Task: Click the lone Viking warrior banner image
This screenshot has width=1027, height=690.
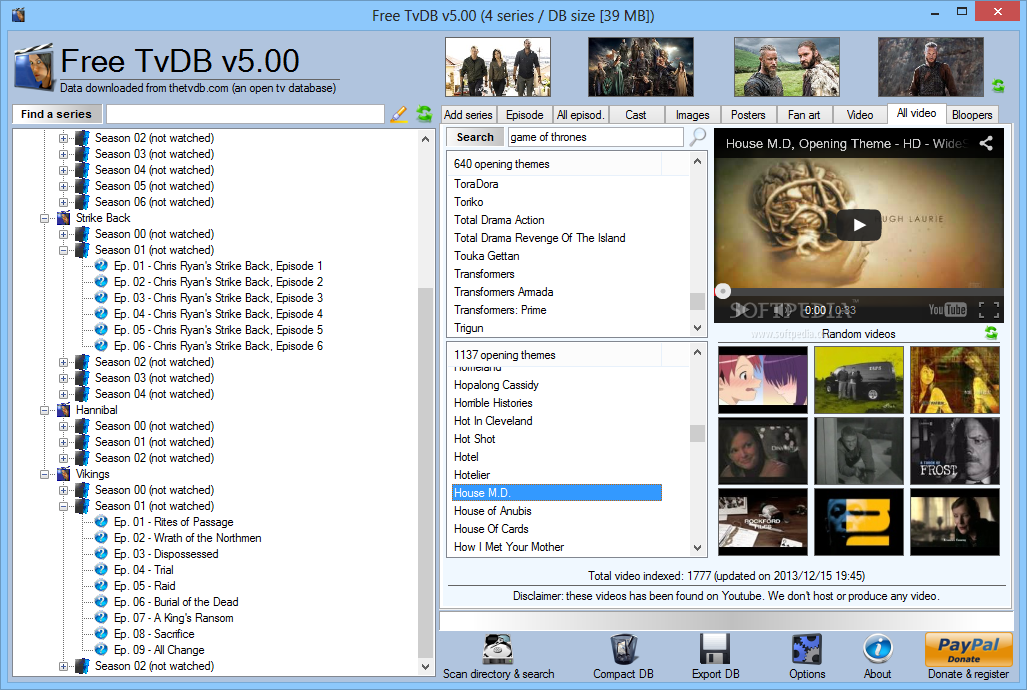Action: point(931,67)
